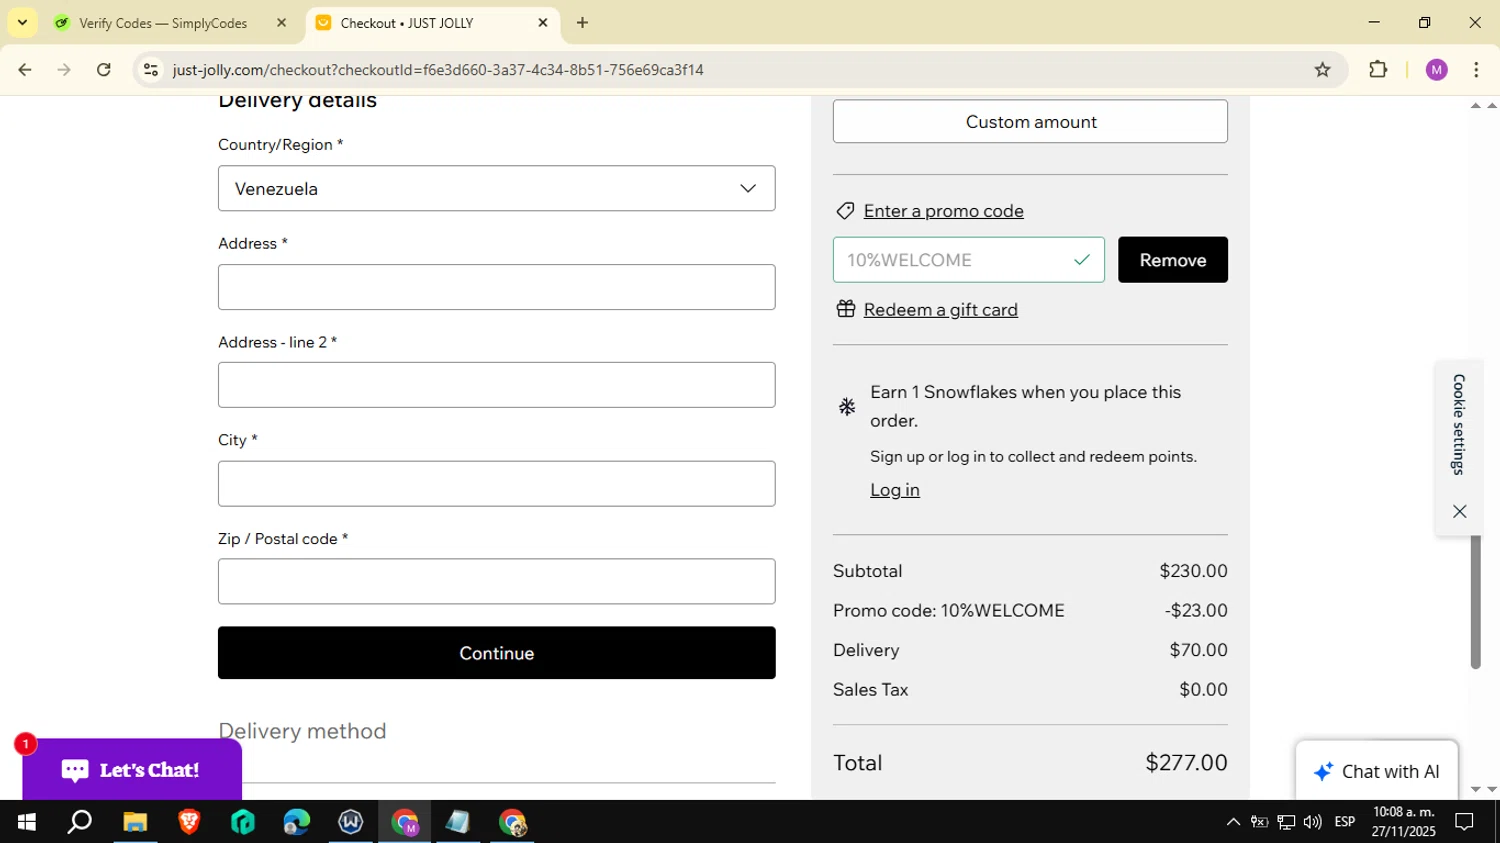Open the Enter a promo code link
Viewport: 1500px width, 843px height.
[943, 211]
